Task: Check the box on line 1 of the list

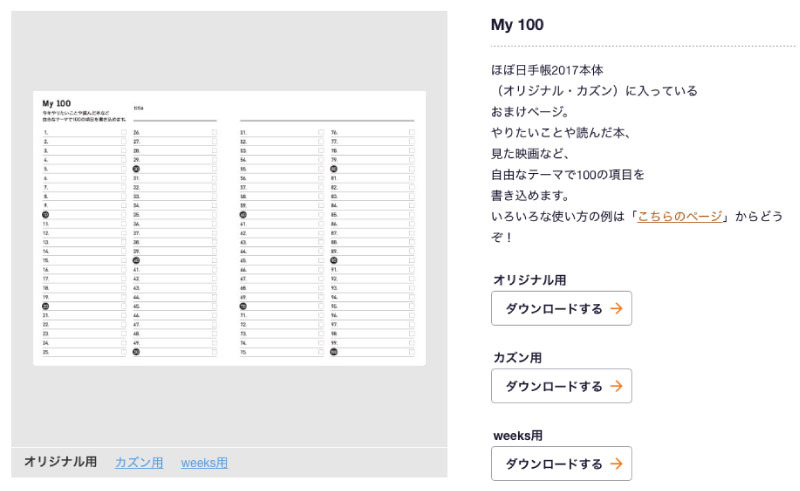Action: tap(123, 132)
